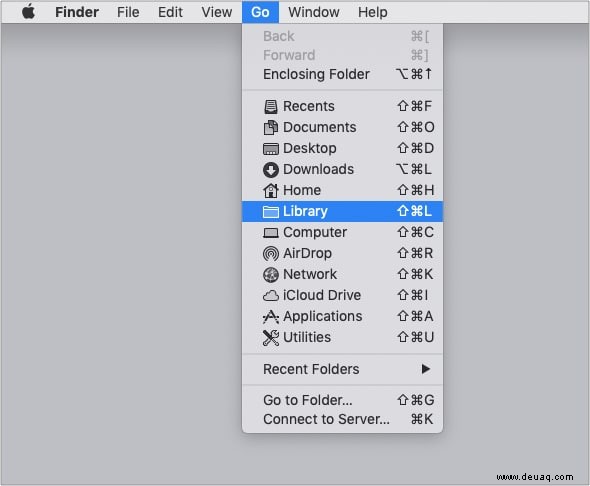Click the iCloud Drive cloud icon
Screen dimensions: 590x486
271,296
